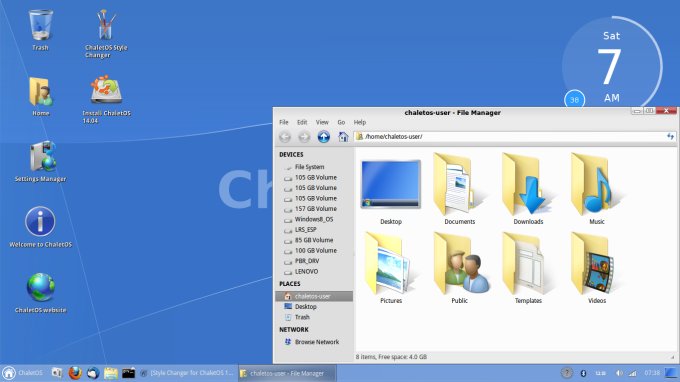This screenshot has width=680, height=382.
Task: Switch to Style Changer taskbar window
Action: (x=188, y=373)
